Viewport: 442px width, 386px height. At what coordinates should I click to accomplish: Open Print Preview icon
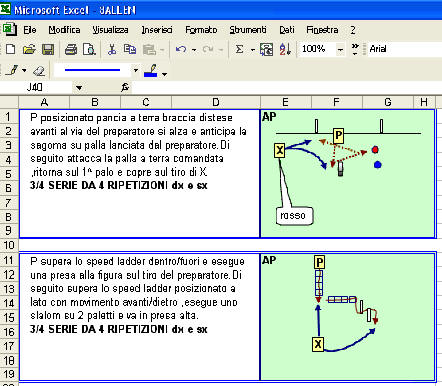coord(89,49)
